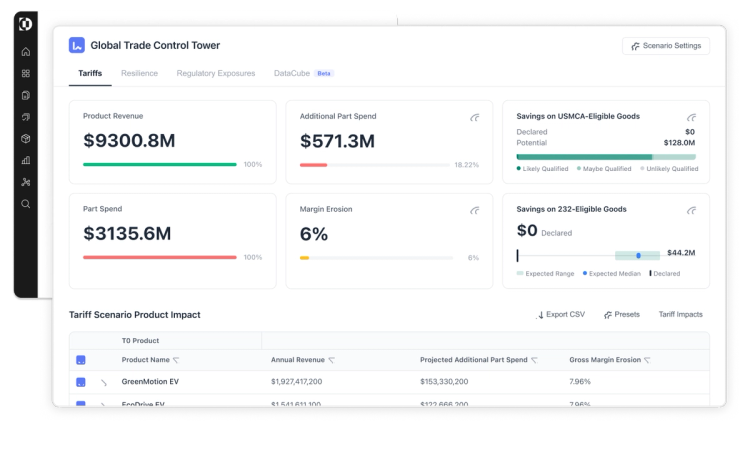750x450 pixels.
Task: Click the USMCA qualification bar
Action: coord(606,157)
